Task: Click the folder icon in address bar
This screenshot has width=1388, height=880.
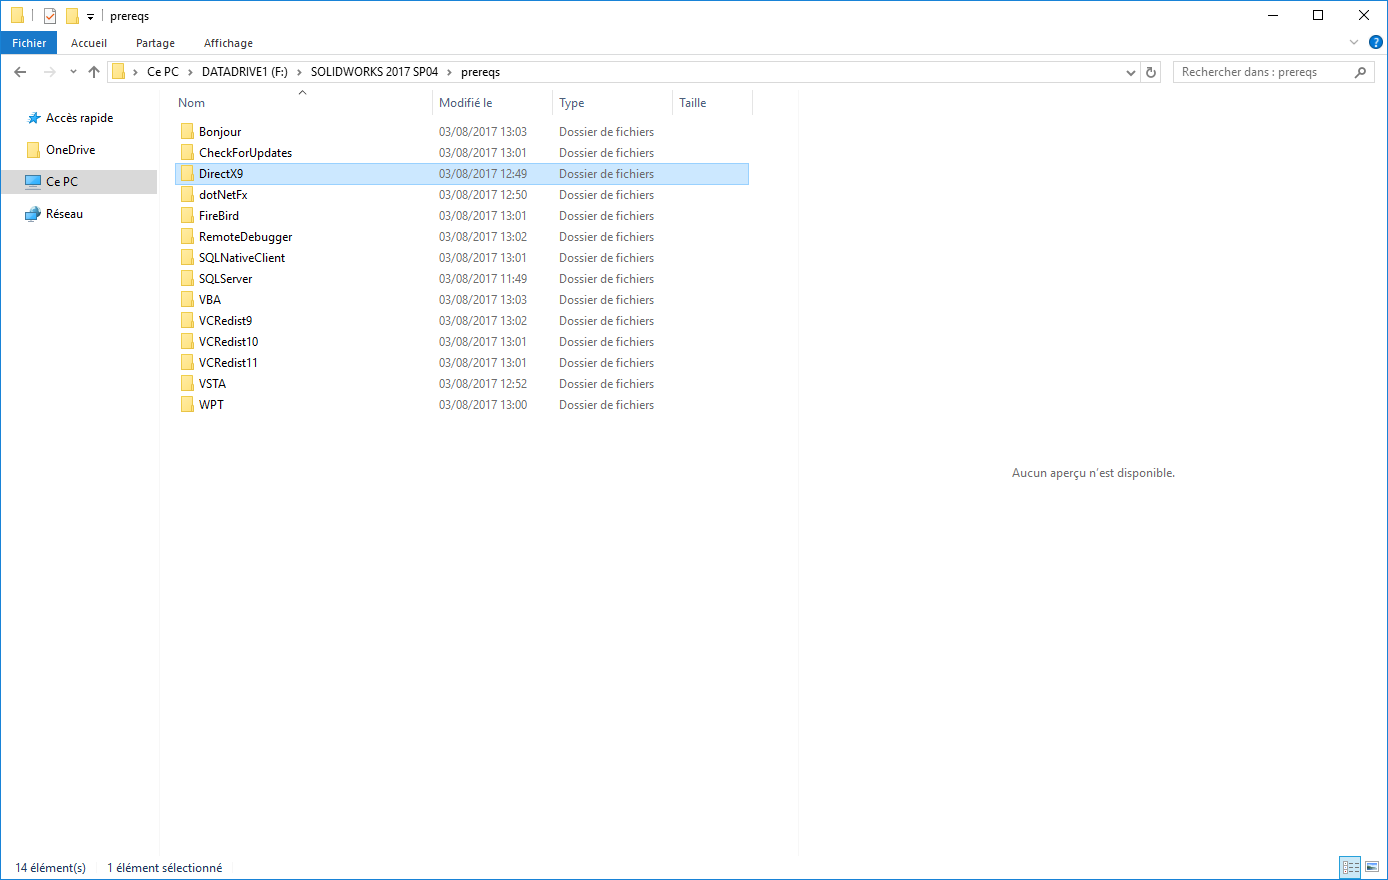Action: tap(118, 72)
